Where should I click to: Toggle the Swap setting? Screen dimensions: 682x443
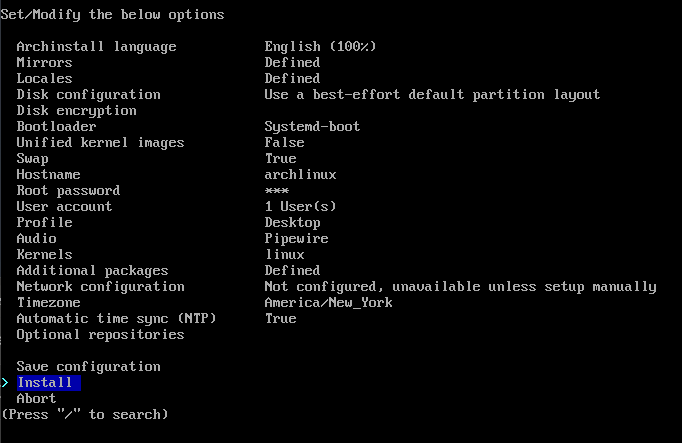pos(32,159)
